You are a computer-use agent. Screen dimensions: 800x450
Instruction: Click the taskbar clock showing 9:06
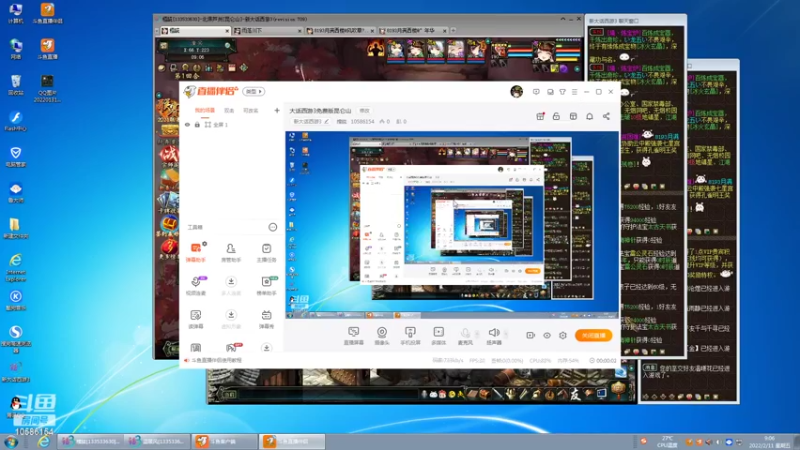point(769,441)
